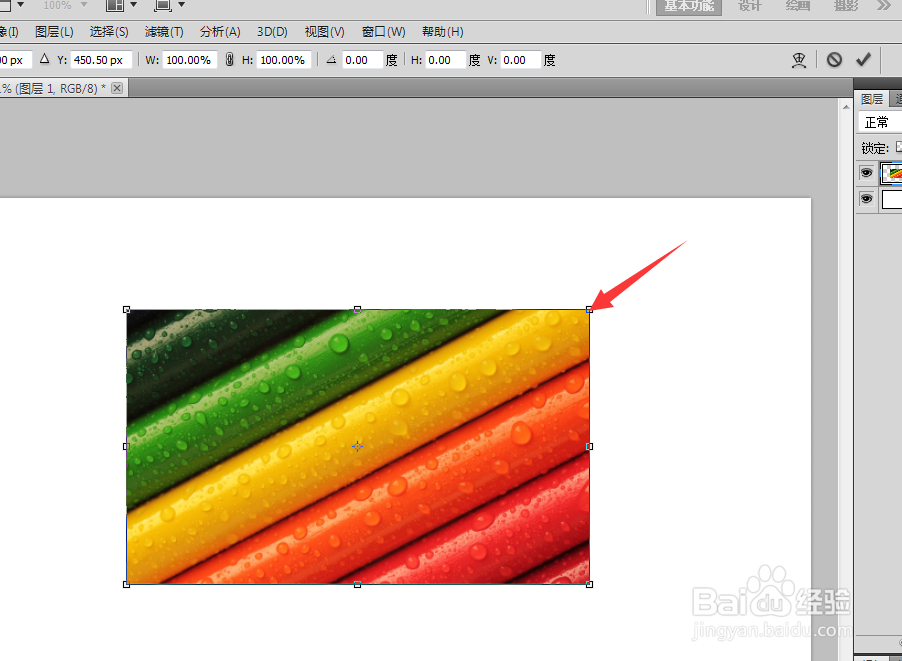Click the right-middle transform handle
This screenshot has width=902, height=661.
[589, 446]
